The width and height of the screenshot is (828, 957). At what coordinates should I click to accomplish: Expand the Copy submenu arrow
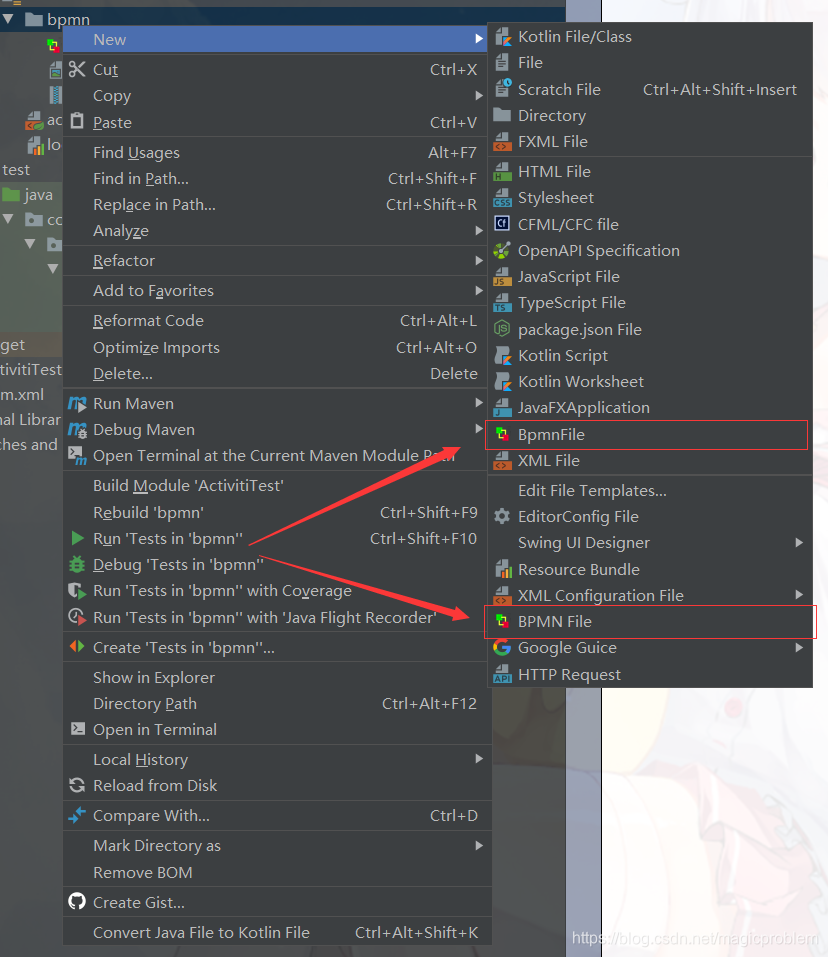(x=479, y=96)
